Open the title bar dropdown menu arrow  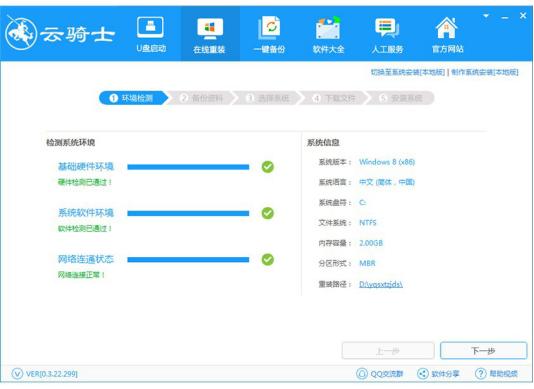click(486, 16)
